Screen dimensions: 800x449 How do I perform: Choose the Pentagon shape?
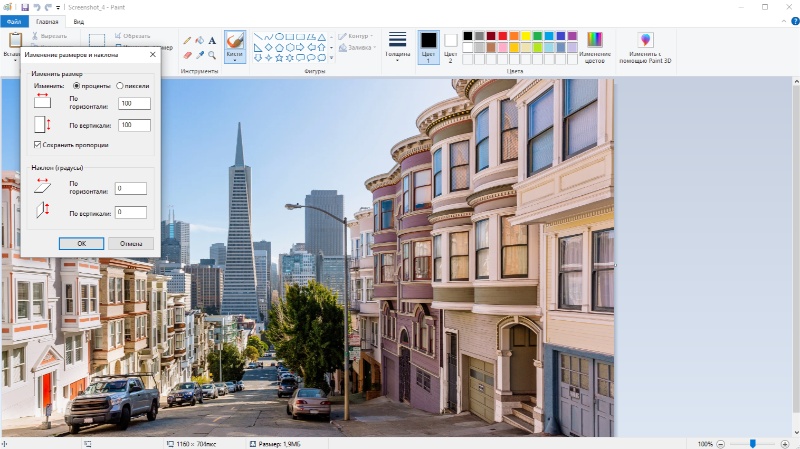(280, 47)
